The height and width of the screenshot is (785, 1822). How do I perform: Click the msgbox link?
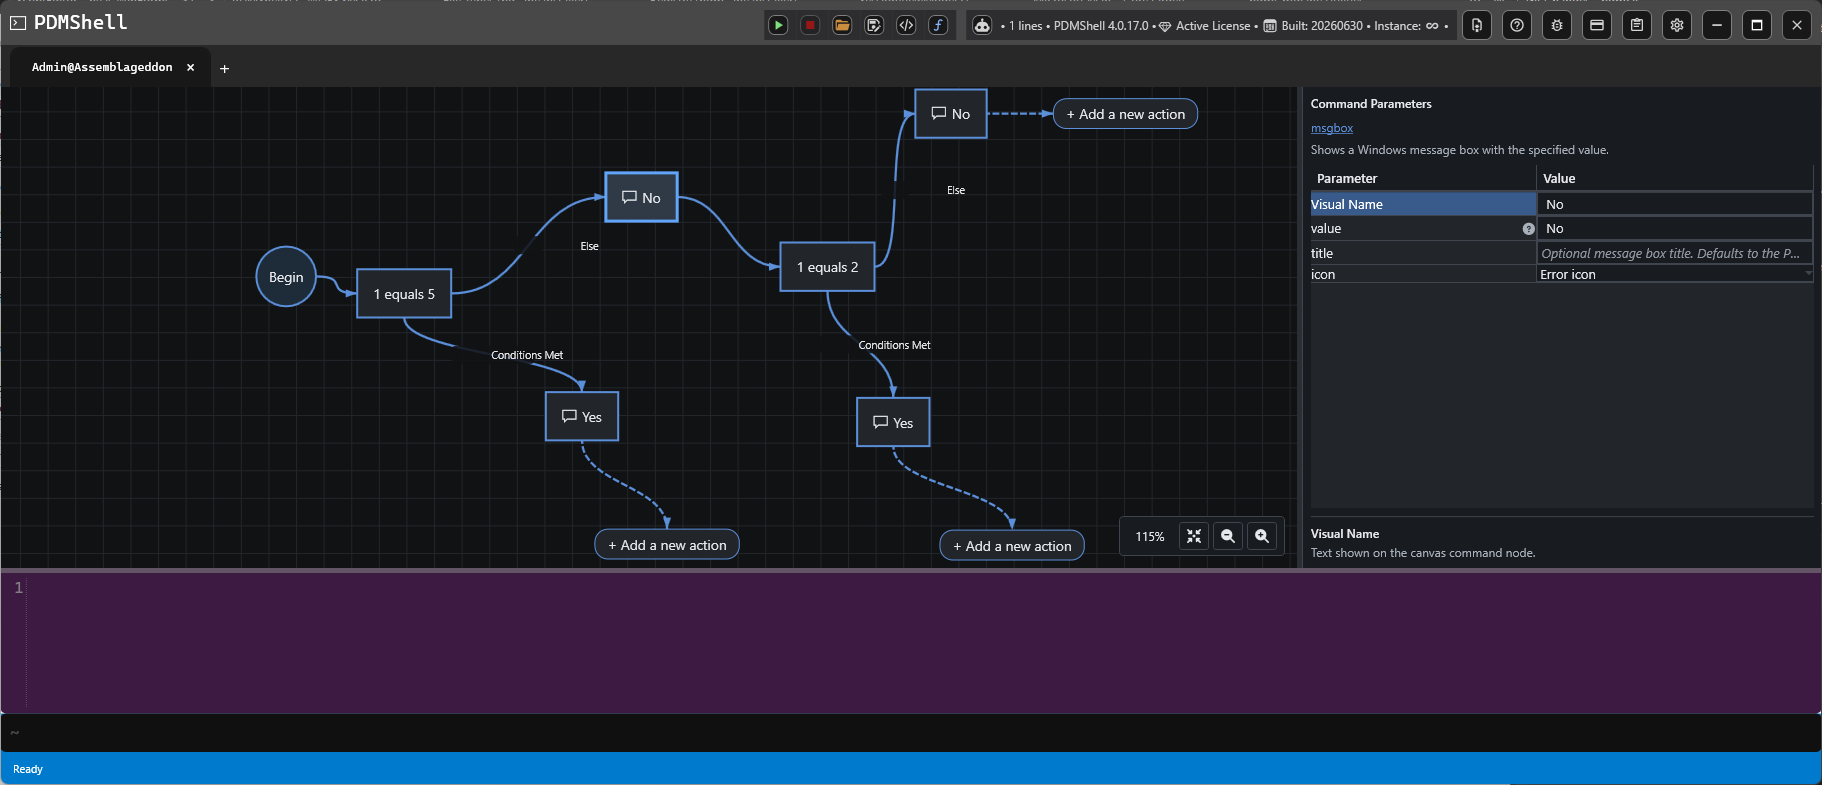(1331, 128)
